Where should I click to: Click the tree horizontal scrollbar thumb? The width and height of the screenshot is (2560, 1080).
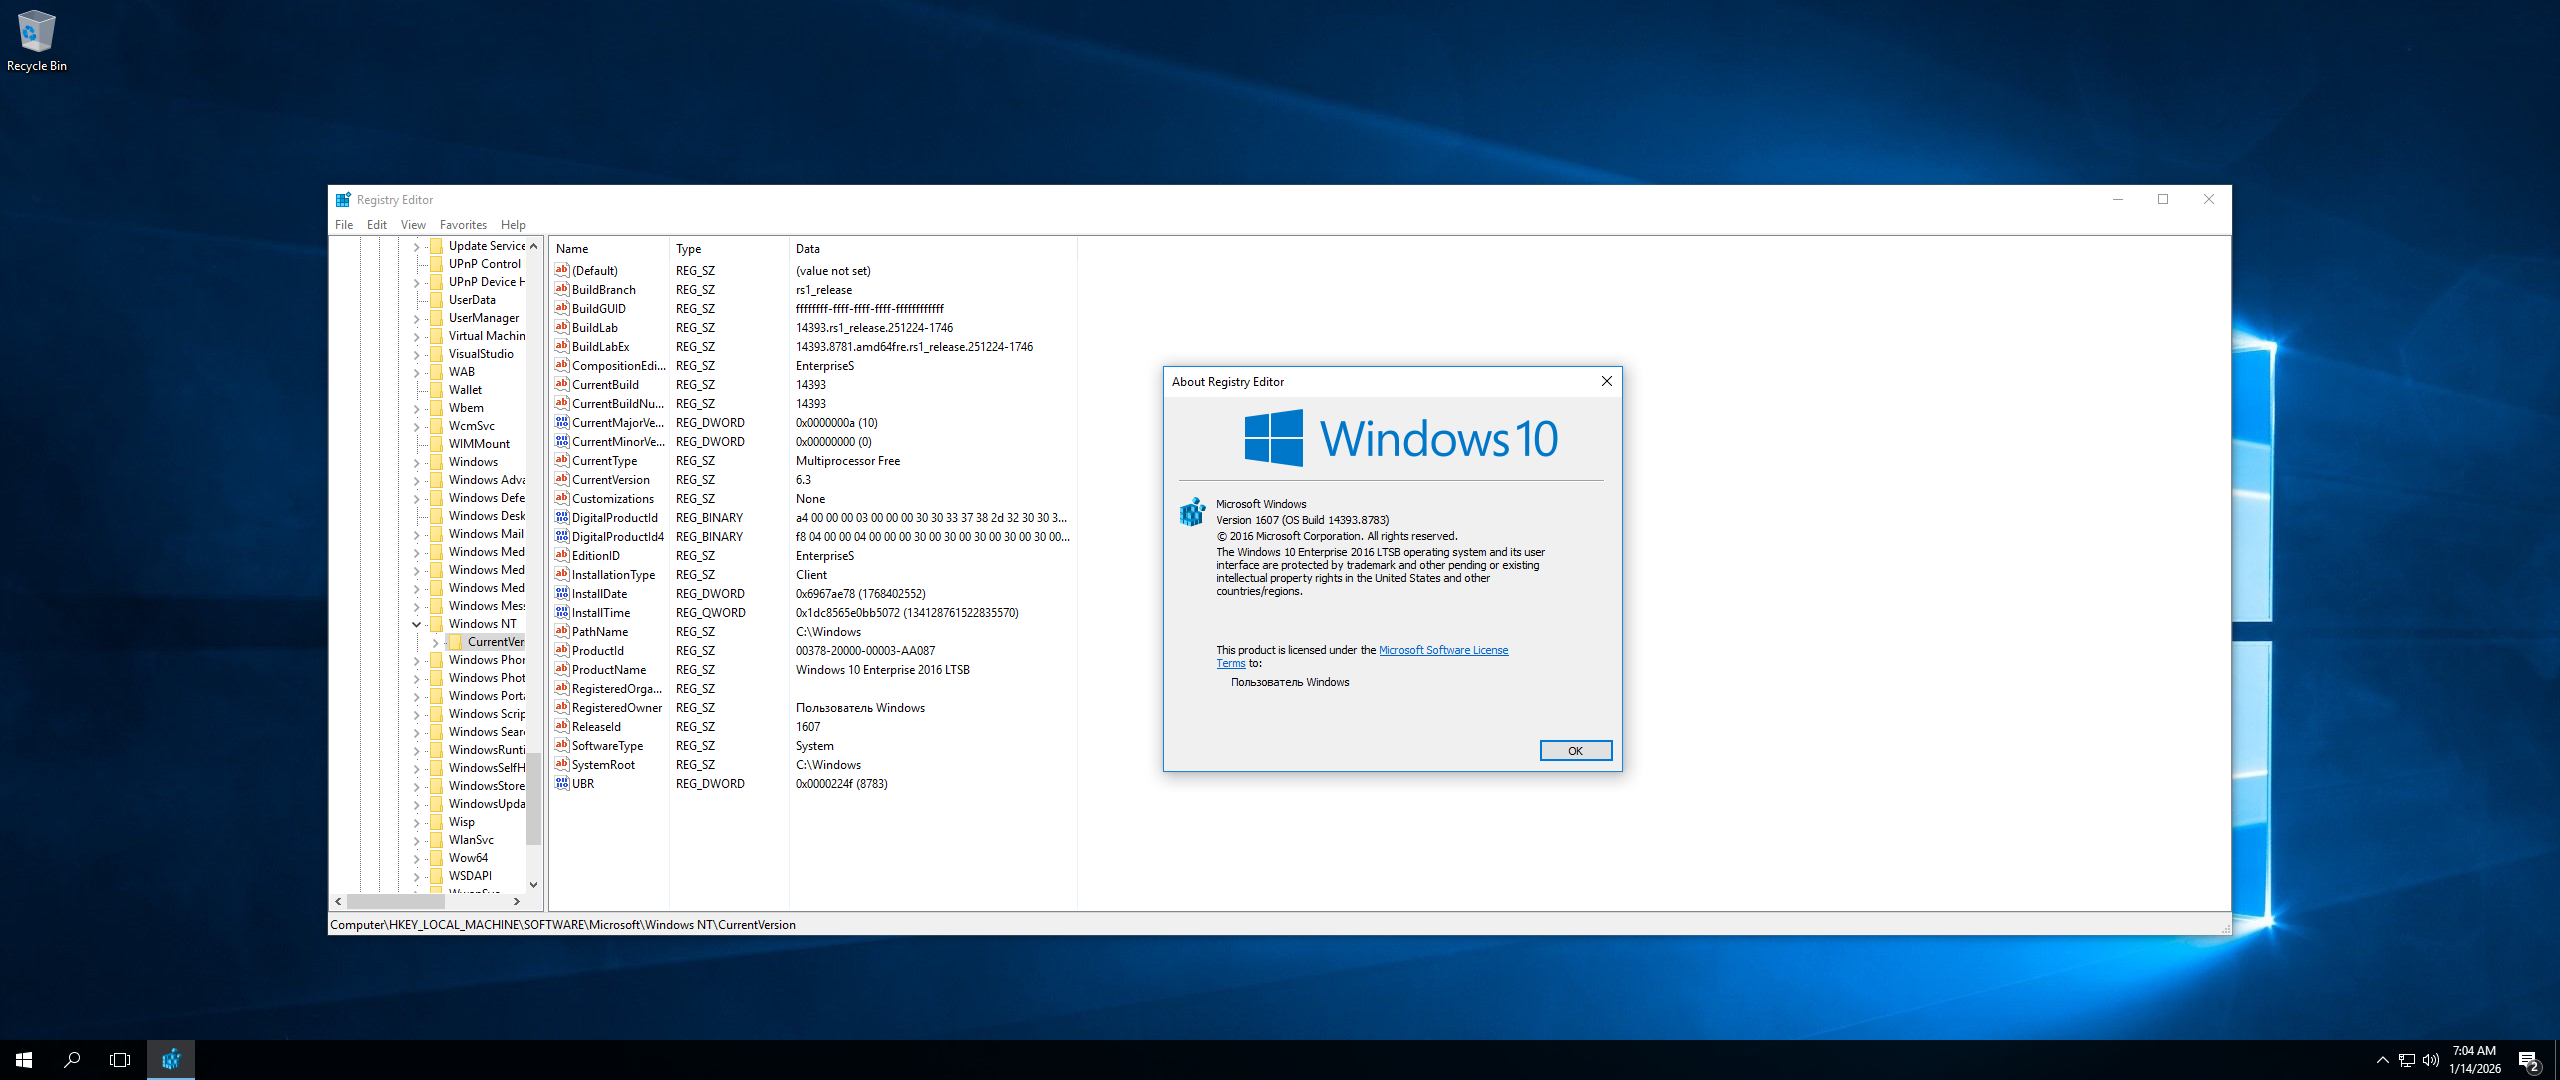click(x=395, y=901)
